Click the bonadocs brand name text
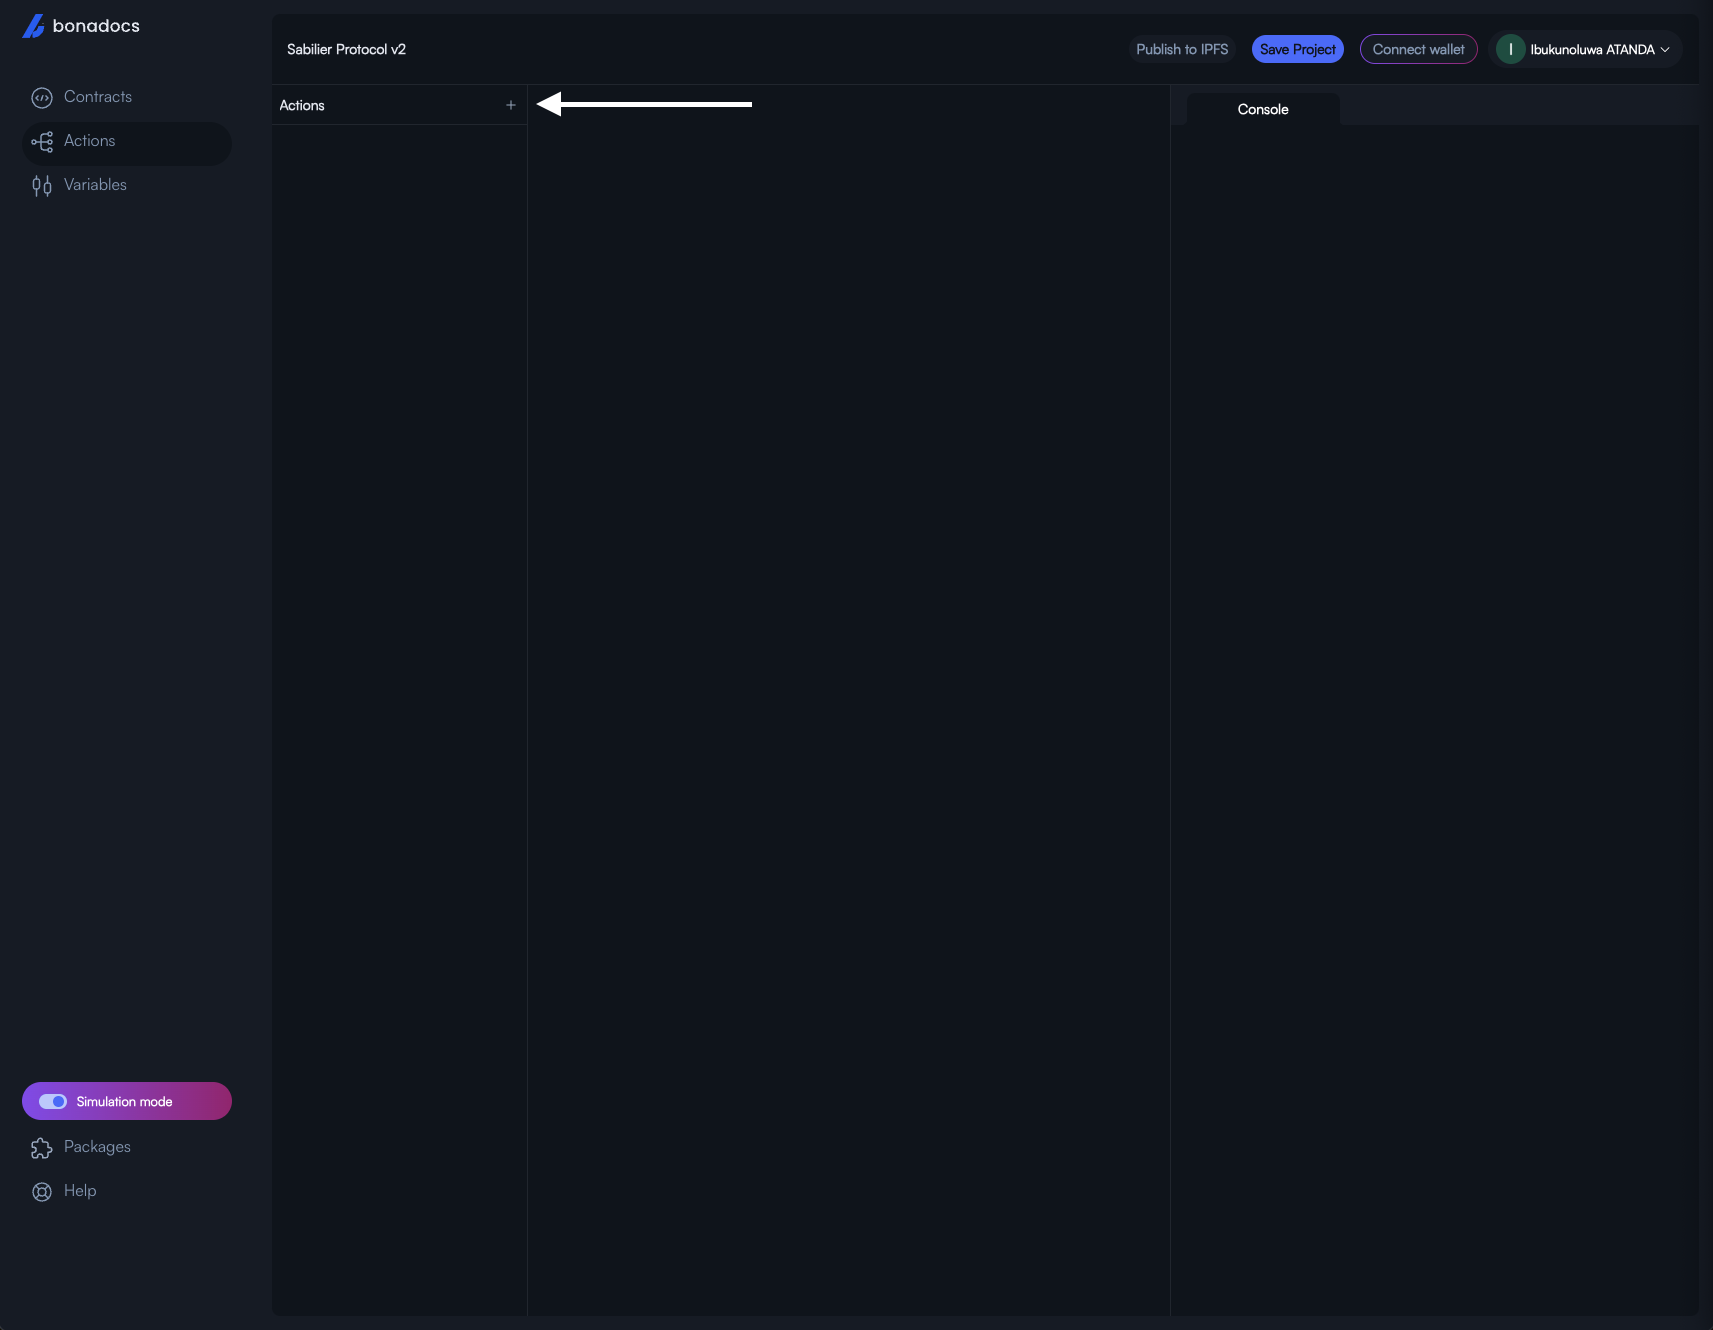 point(96,26)
